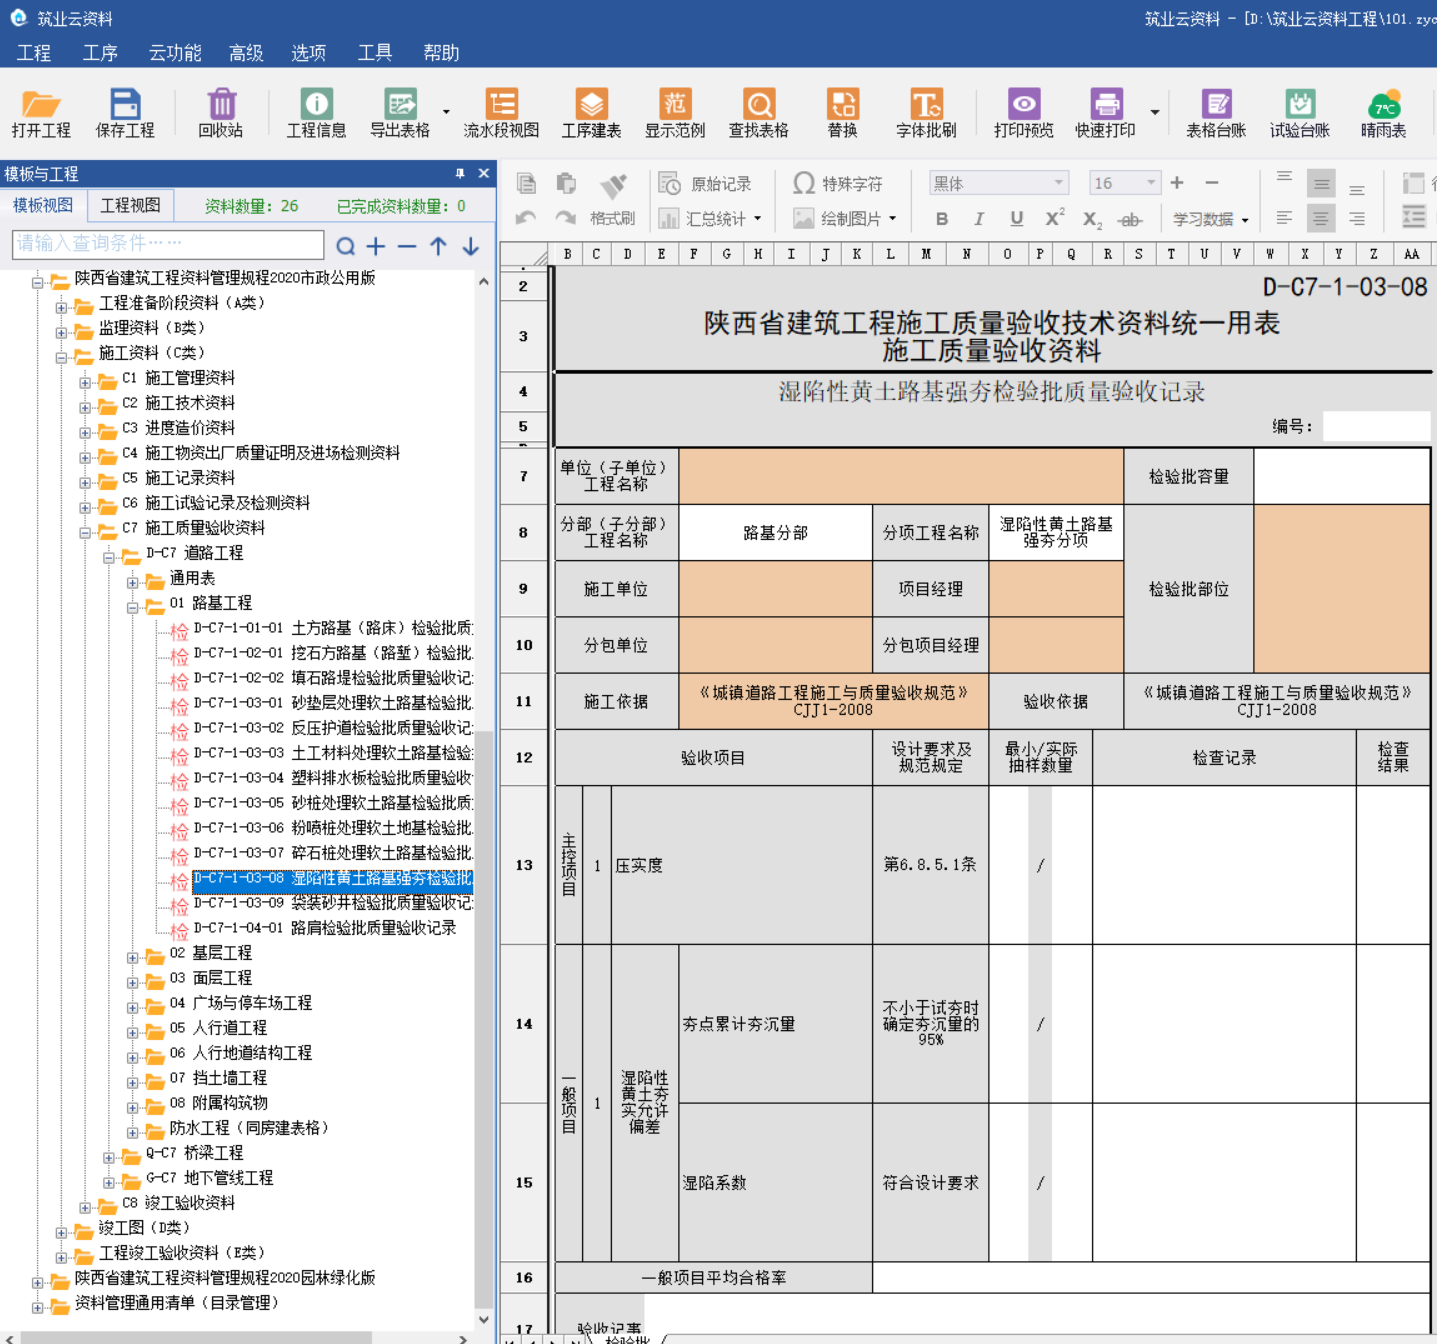Increase font size with plus icon
The height and width of the screenshot is (1344, 1437).
point(1177,183)
